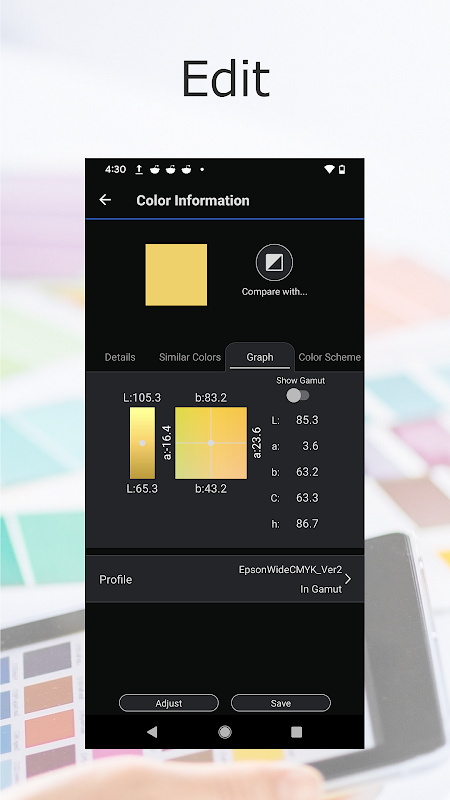Viewport: 450px width, 800px height.
Task: Tap the vertical L lightness gradient bar
Action: 142,443
